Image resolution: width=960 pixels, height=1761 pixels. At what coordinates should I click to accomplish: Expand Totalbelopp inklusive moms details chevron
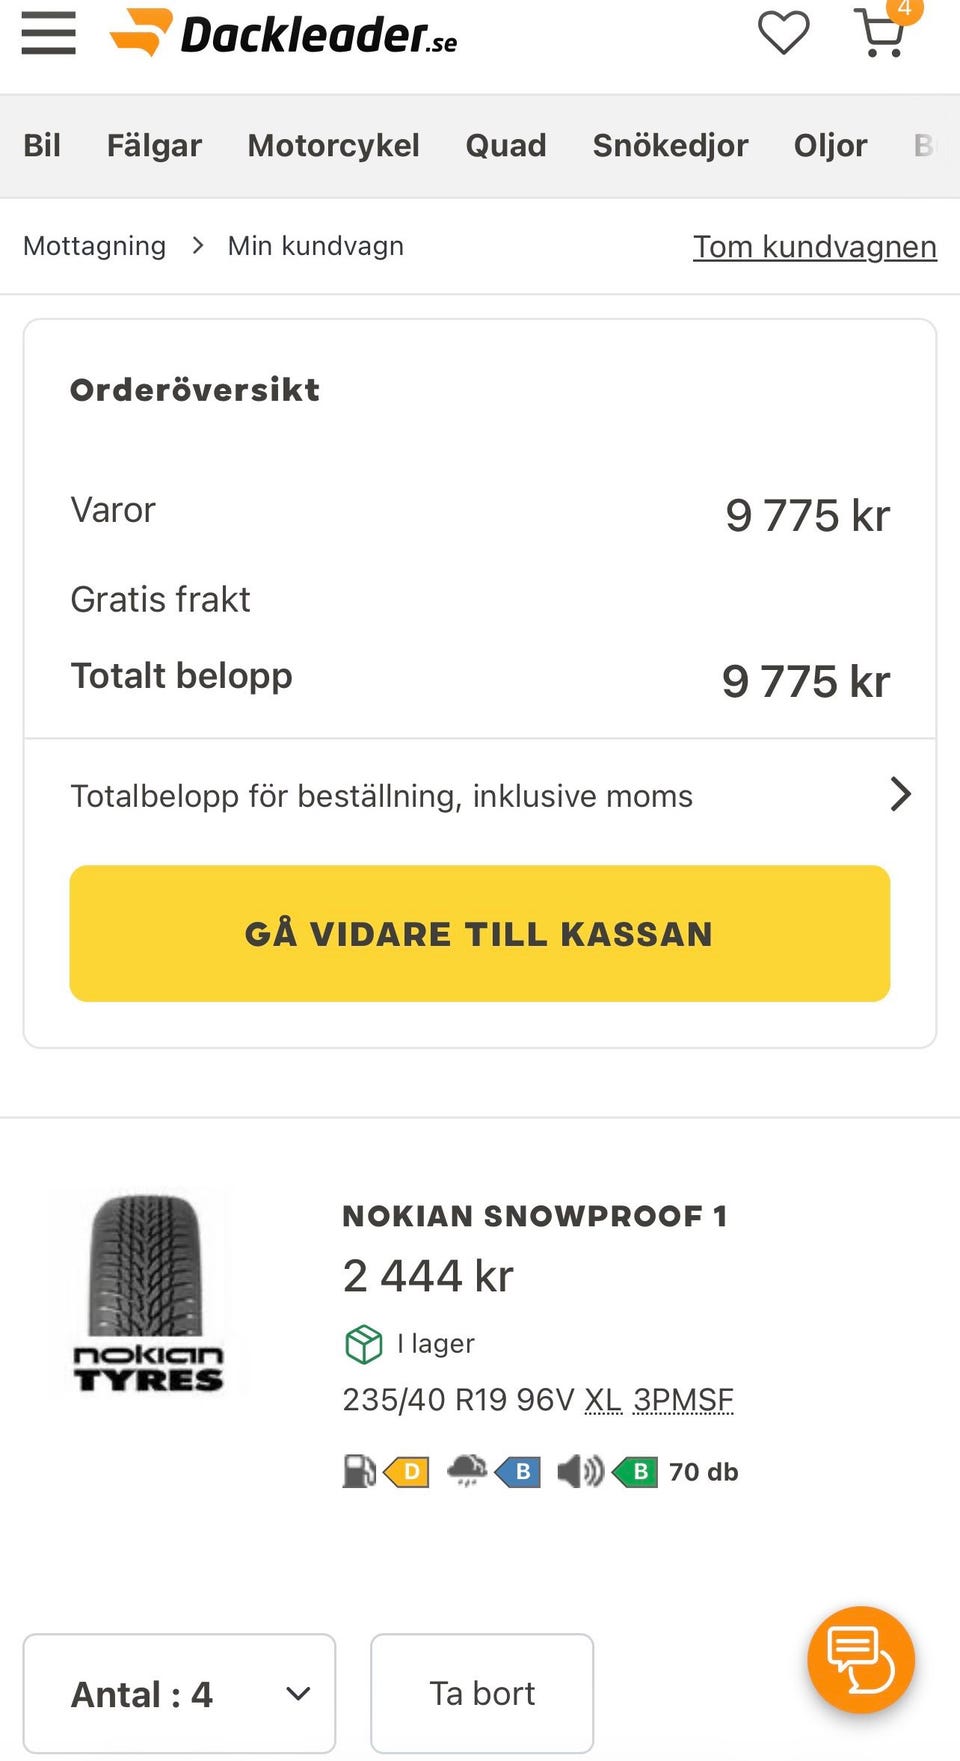(x=900, y=795)
